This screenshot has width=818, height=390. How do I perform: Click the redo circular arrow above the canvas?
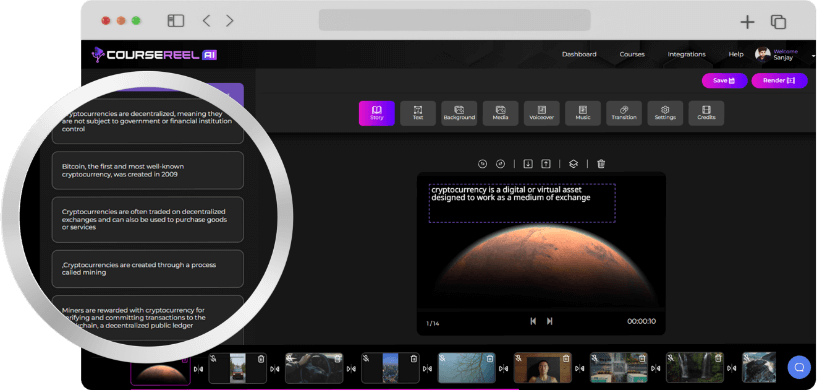coord(500,164)
